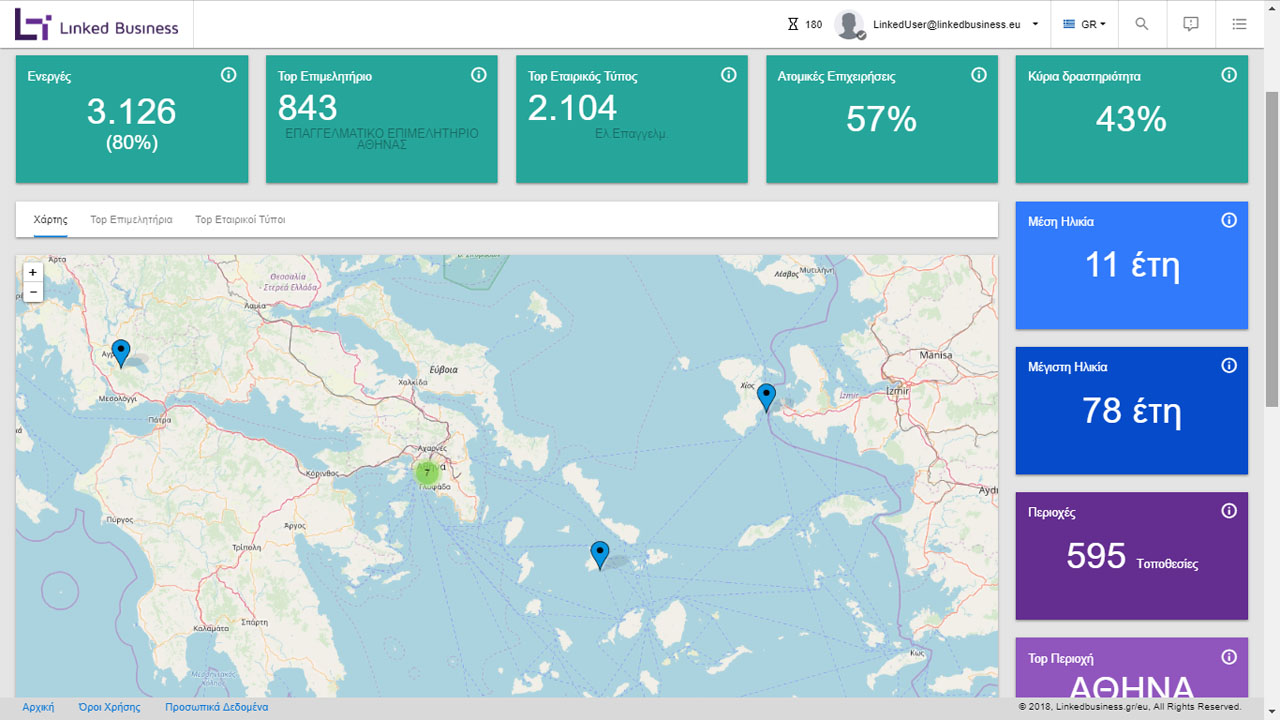Screen dimensions: 1280x720
Task: Click the ΑΘΗΝΑ top region text
Action: (x=1132, y=688)
